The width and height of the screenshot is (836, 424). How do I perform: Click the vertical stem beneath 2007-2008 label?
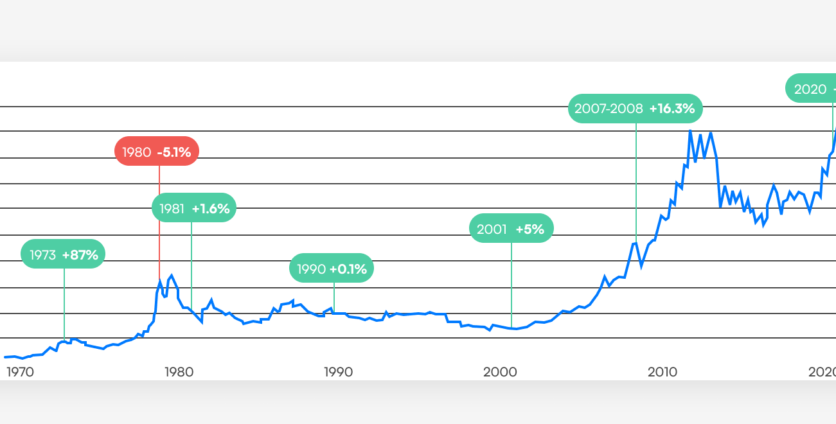[x=637, y=180]
